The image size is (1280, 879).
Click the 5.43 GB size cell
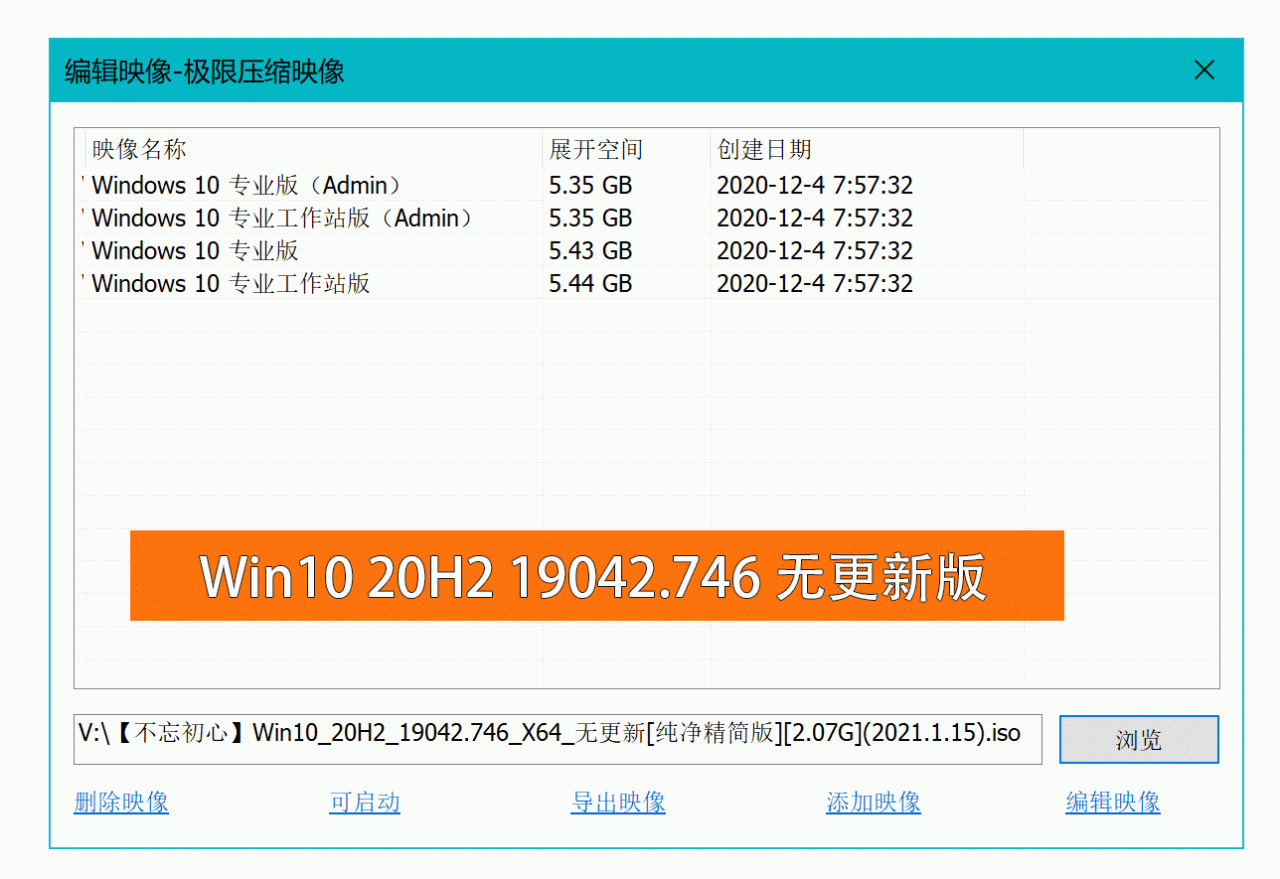click(590, 251)
